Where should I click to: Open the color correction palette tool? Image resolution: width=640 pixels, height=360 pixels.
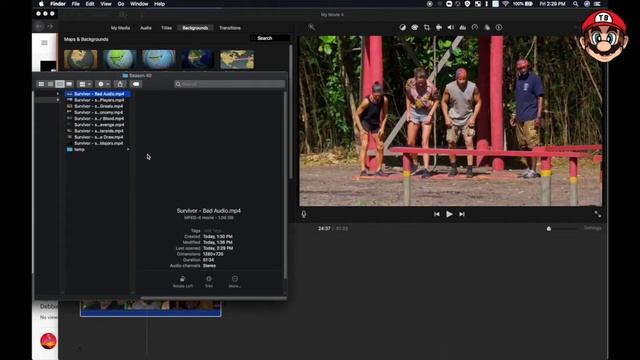coord(415,27)
